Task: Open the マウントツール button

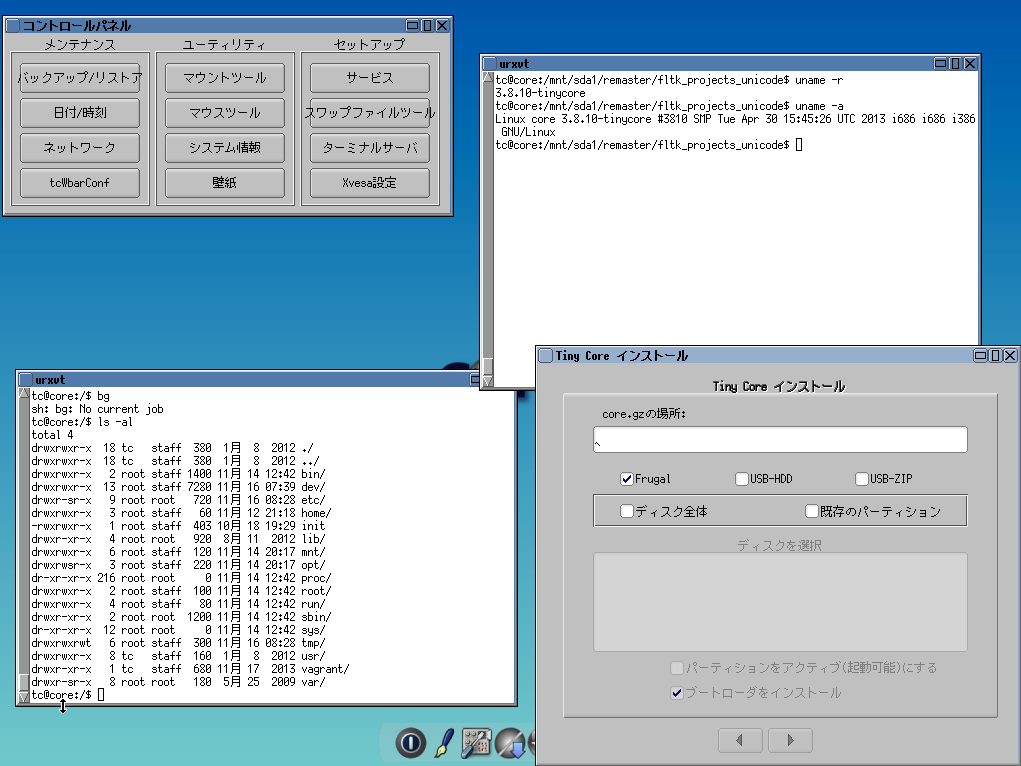Action: tap(225, 78)
